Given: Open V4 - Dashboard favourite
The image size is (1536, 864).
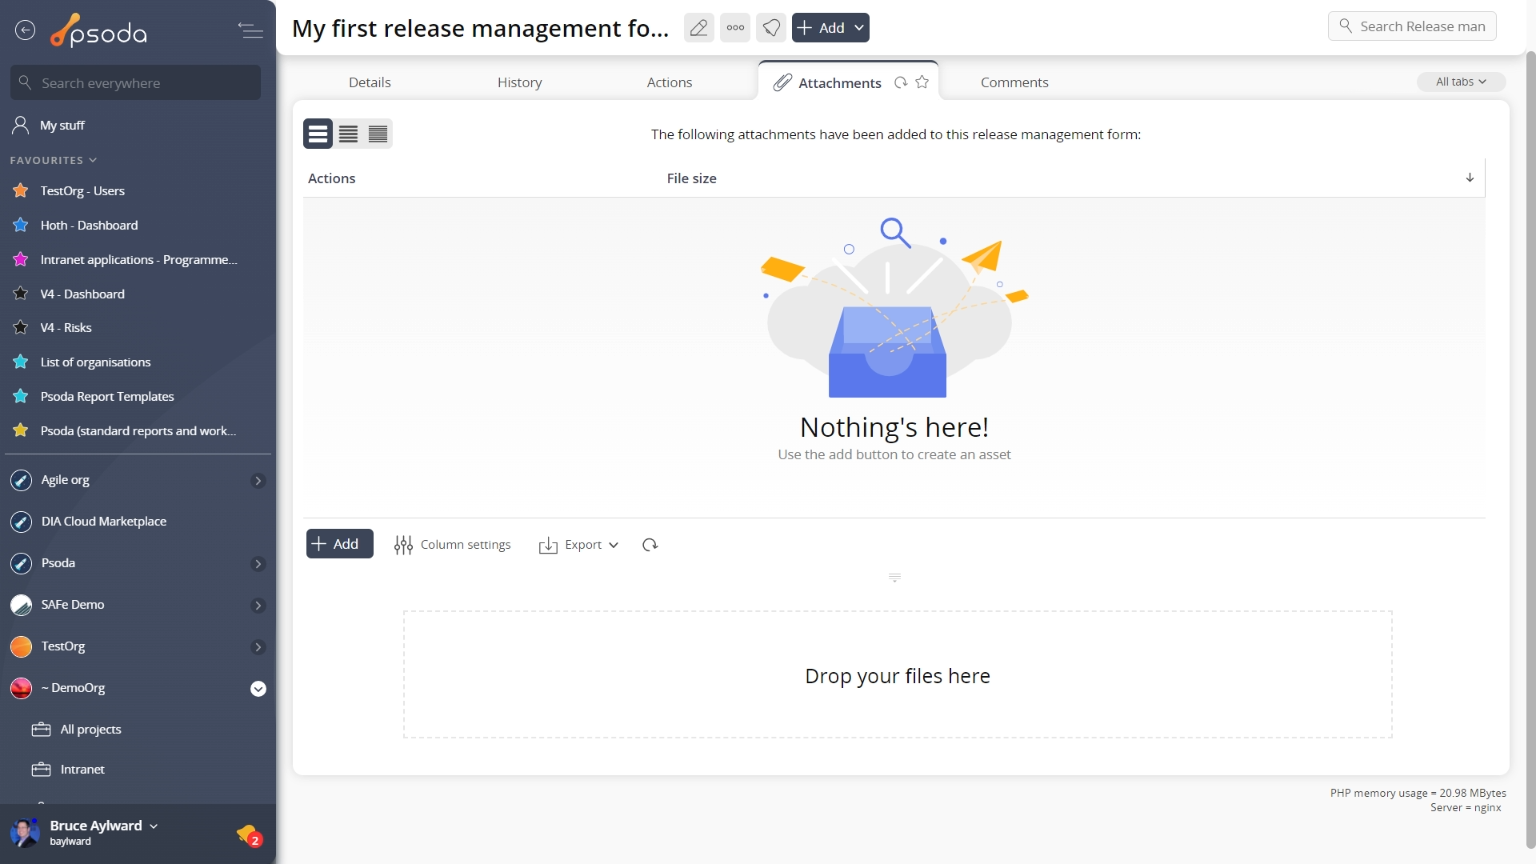Looking at the screenshot, I should pyautogui.click(x=82, y=294).
